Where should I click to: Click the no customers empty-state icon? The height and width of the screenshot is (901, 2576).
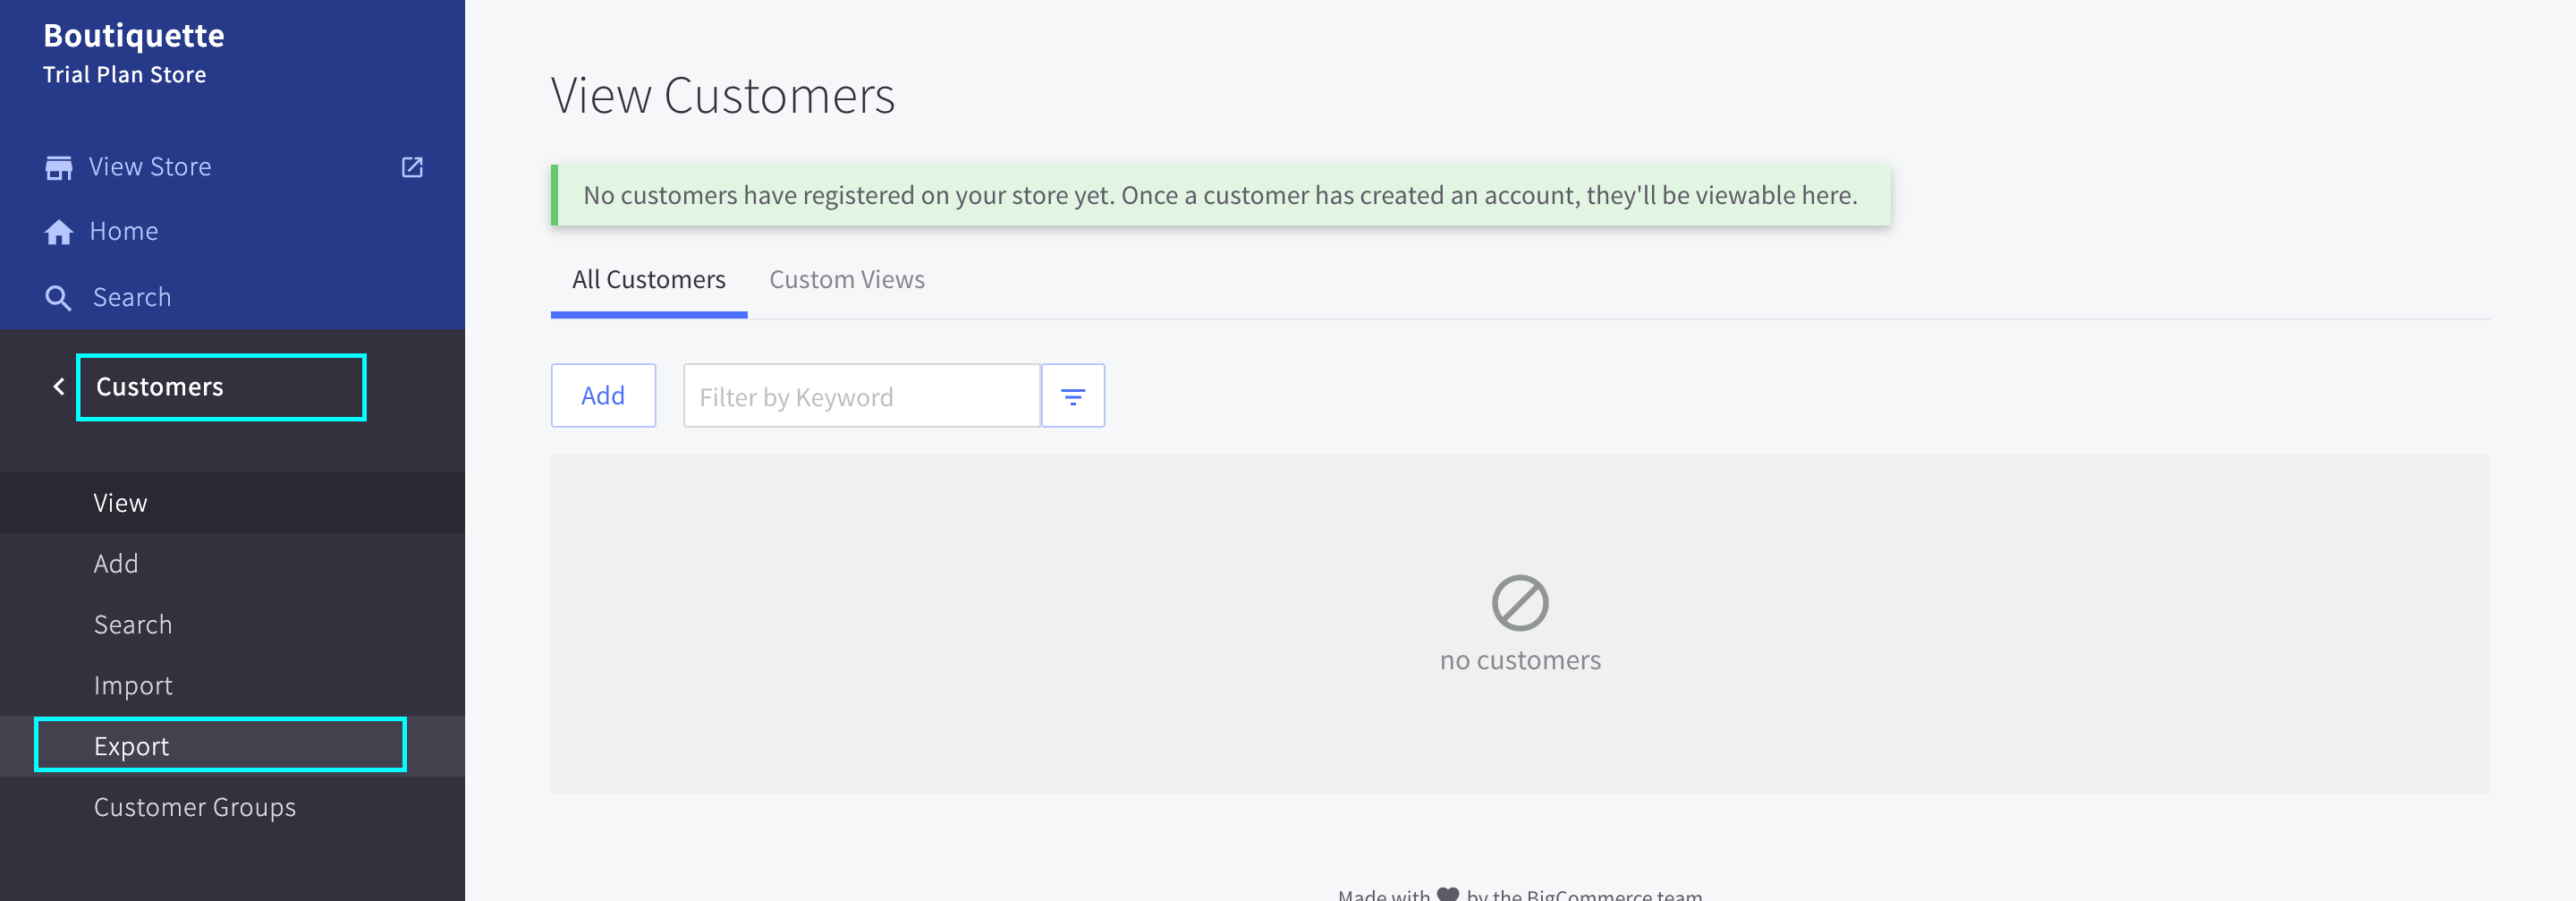[1519, 603]
